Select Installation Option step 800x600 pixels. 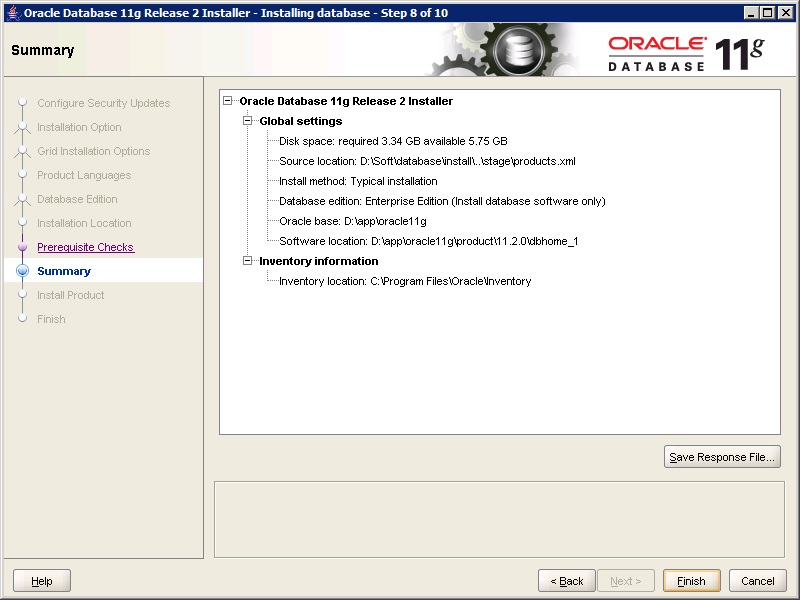click(x=79, y=127)
